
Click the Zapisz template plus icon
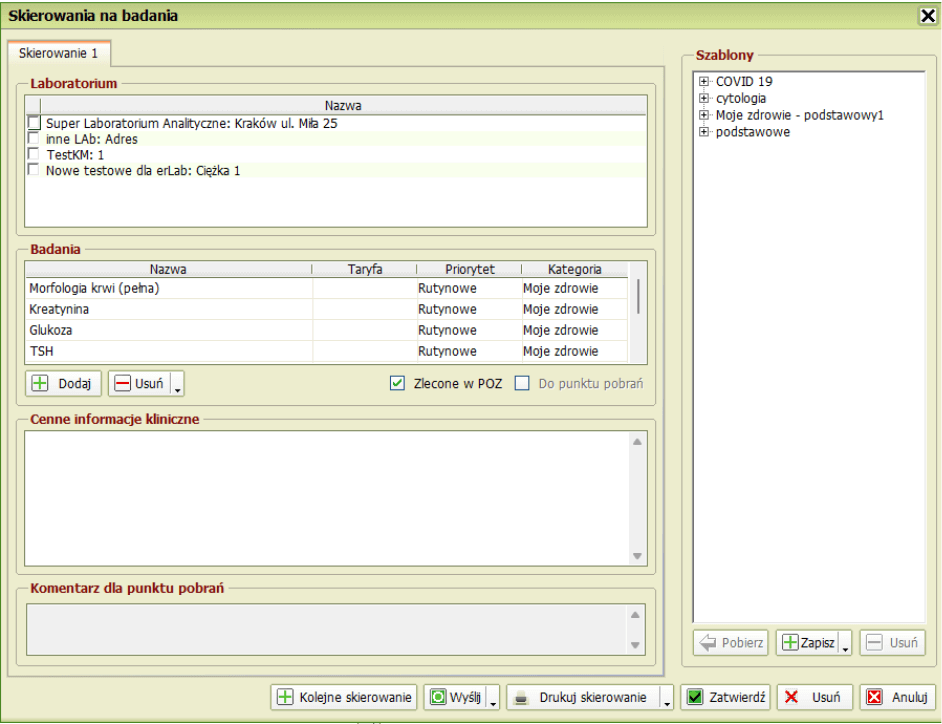point(790,643)
